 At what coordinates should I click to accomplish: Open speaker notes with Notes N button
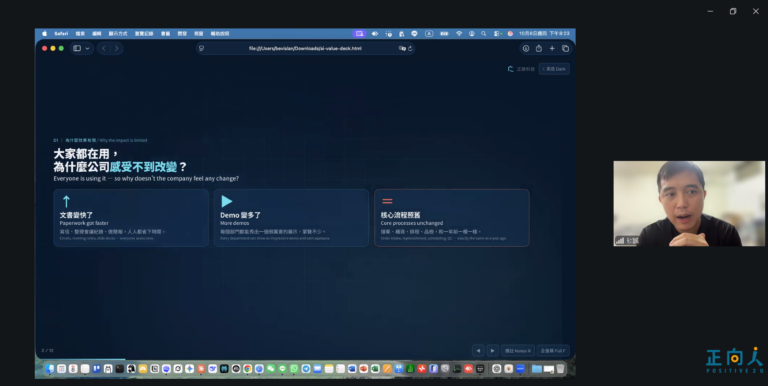518,350
